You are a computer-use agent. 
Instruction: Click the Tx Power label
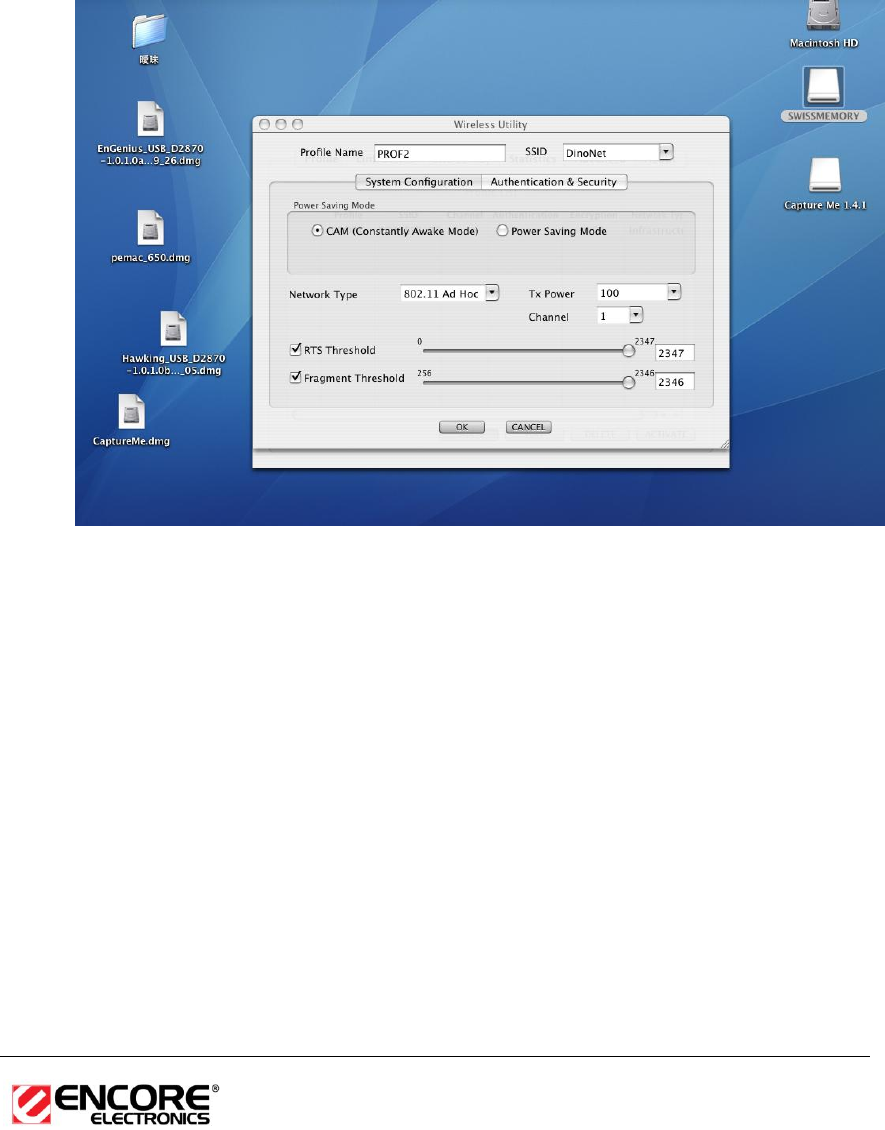pyautogui.click(x=551, y=293)
